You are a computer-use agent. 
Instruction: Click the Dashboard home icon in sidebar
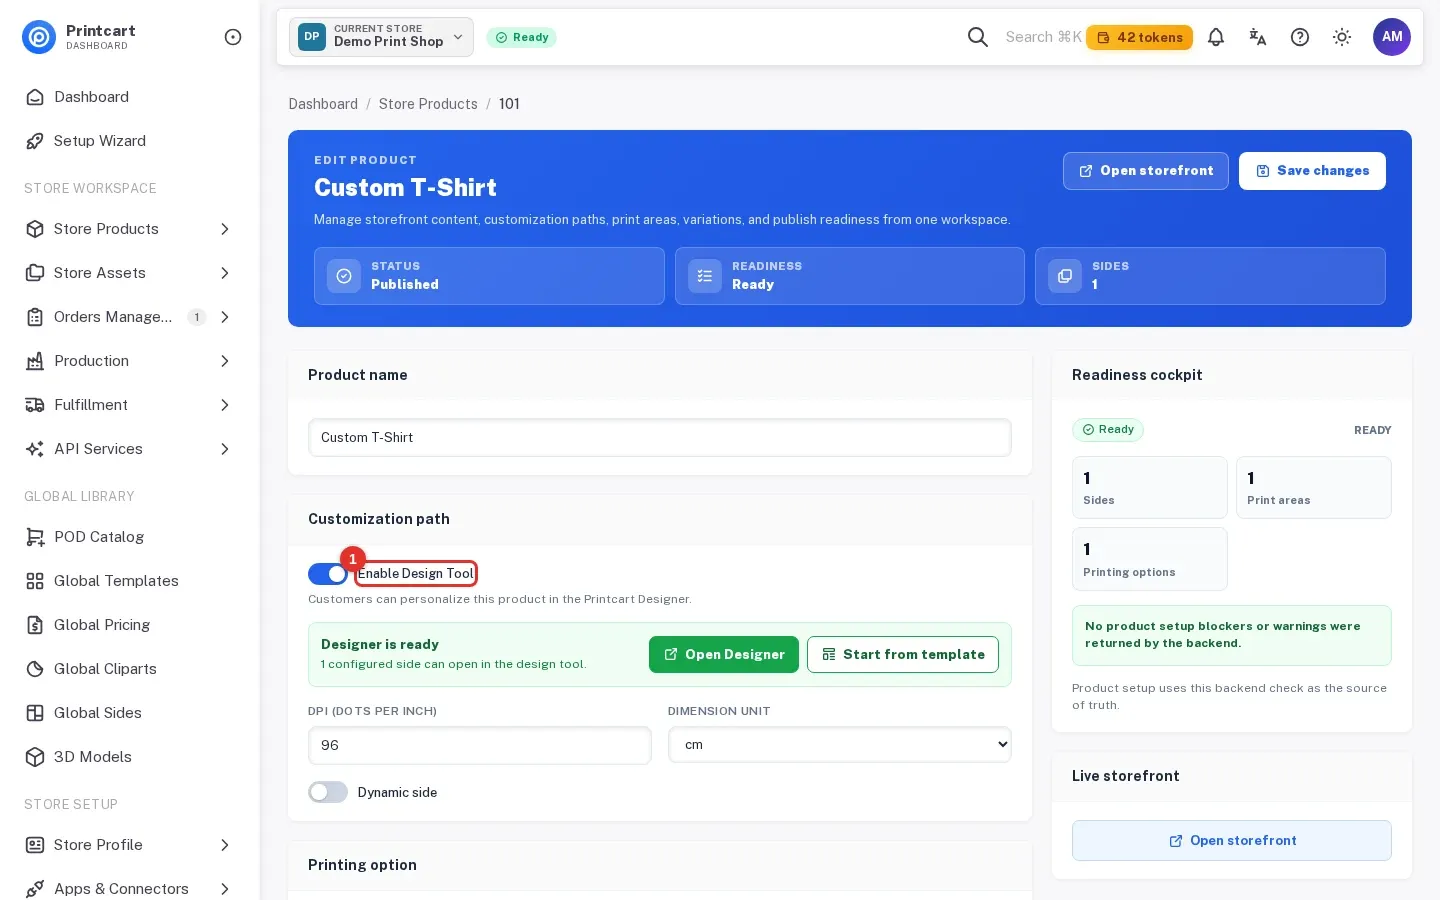point(35,97)
